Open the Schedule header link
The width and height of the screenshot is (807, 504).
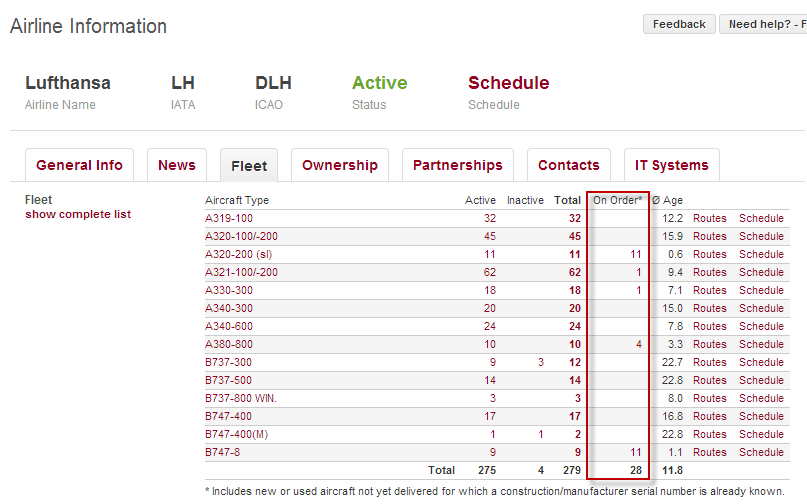tap(508, 83)
